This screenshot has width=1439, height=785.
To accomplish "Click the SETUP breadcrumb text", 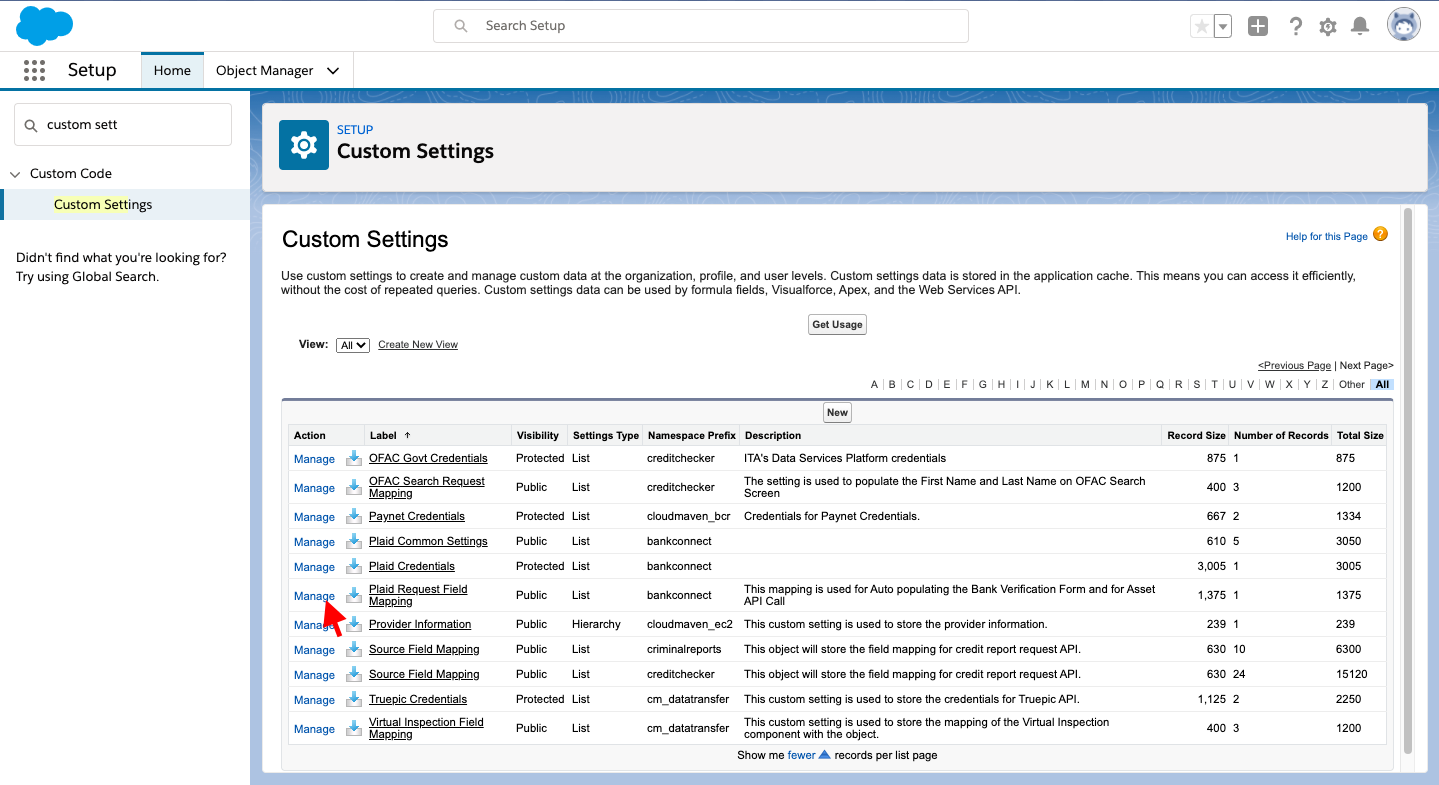I will (355, 130).
